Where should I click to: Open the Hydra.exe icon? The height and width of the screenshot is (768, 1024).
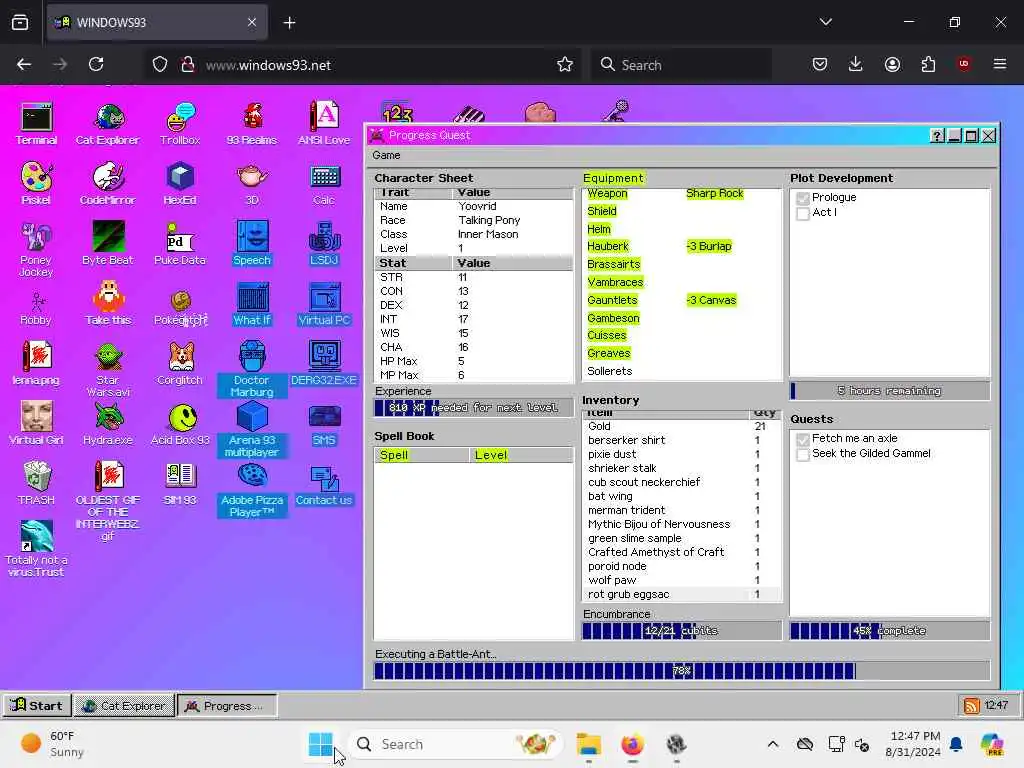pos(108,423)
